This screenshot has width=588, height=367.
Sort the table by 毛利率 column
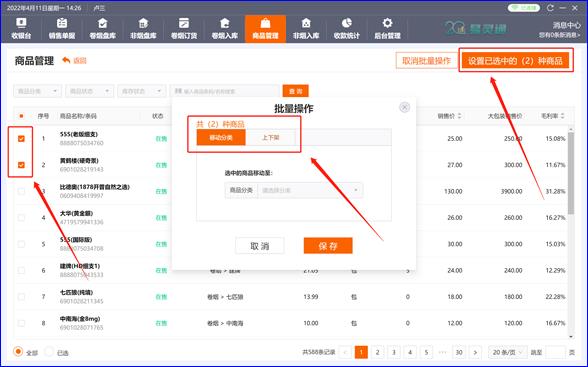pyautogui.click(x=552, y=116)
